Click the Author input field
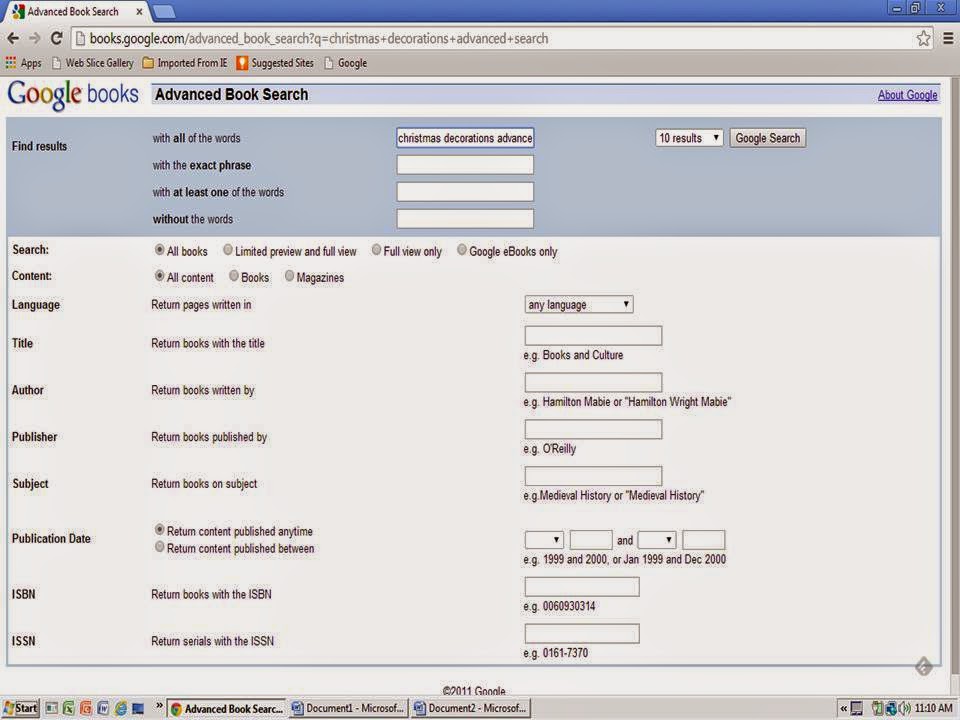The width and height of the screenshot is (960, 720). pyautogui.click(x=593, y=382)
